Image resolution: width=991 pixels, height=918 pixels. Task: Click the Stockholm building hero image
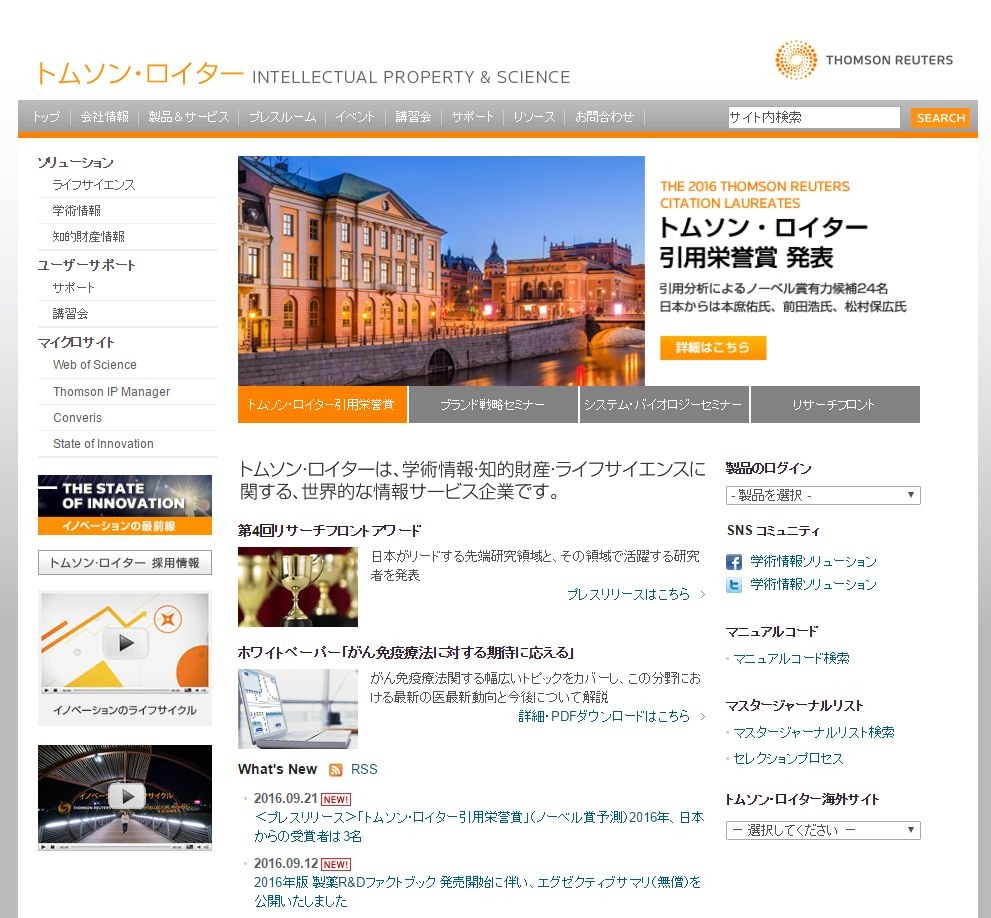coord(441,271)
